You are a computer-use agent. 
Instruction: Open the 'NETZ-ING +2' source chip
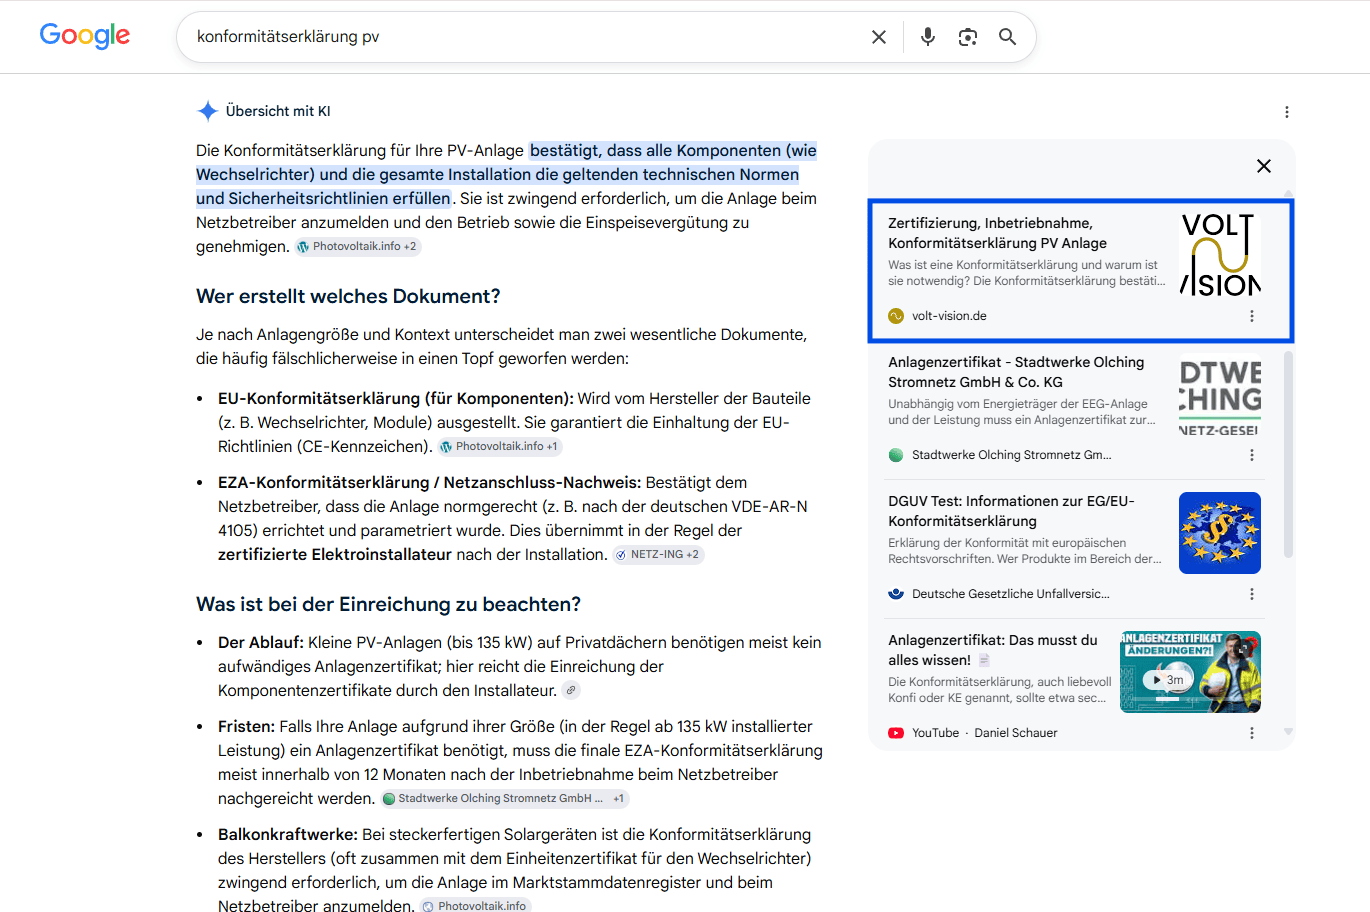click(x=658, y=554)
